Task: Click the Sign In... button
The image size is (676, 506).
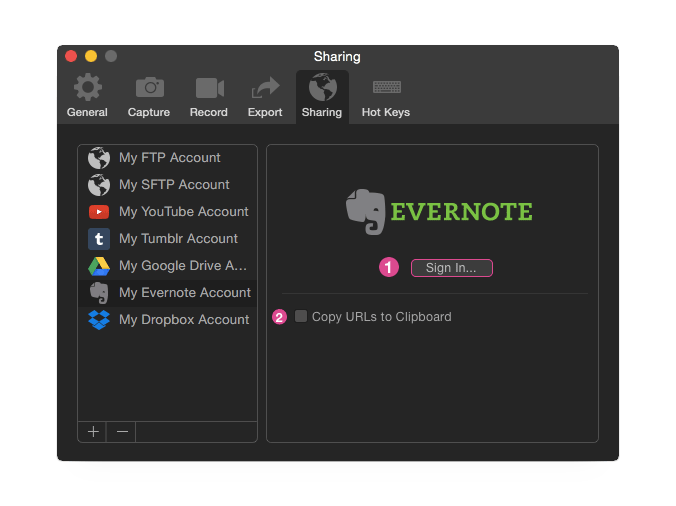Action: coord(451,268)
